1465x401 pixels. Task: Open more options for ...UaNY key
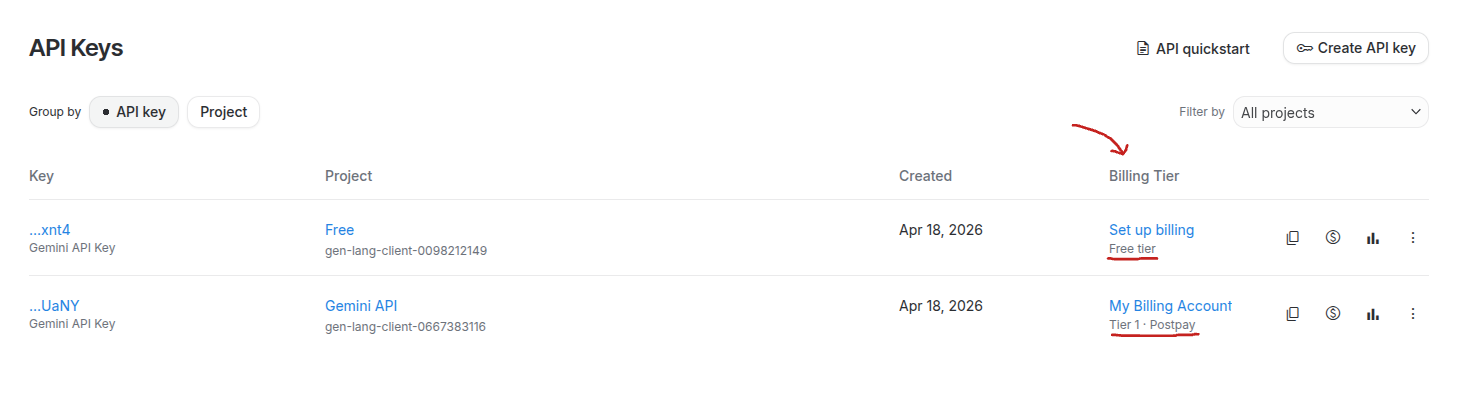tap(1412, 314)
